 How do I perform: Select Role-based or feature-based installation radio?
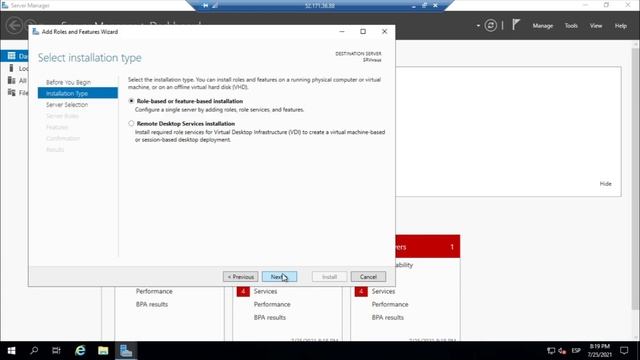click(x=131, y=101)
